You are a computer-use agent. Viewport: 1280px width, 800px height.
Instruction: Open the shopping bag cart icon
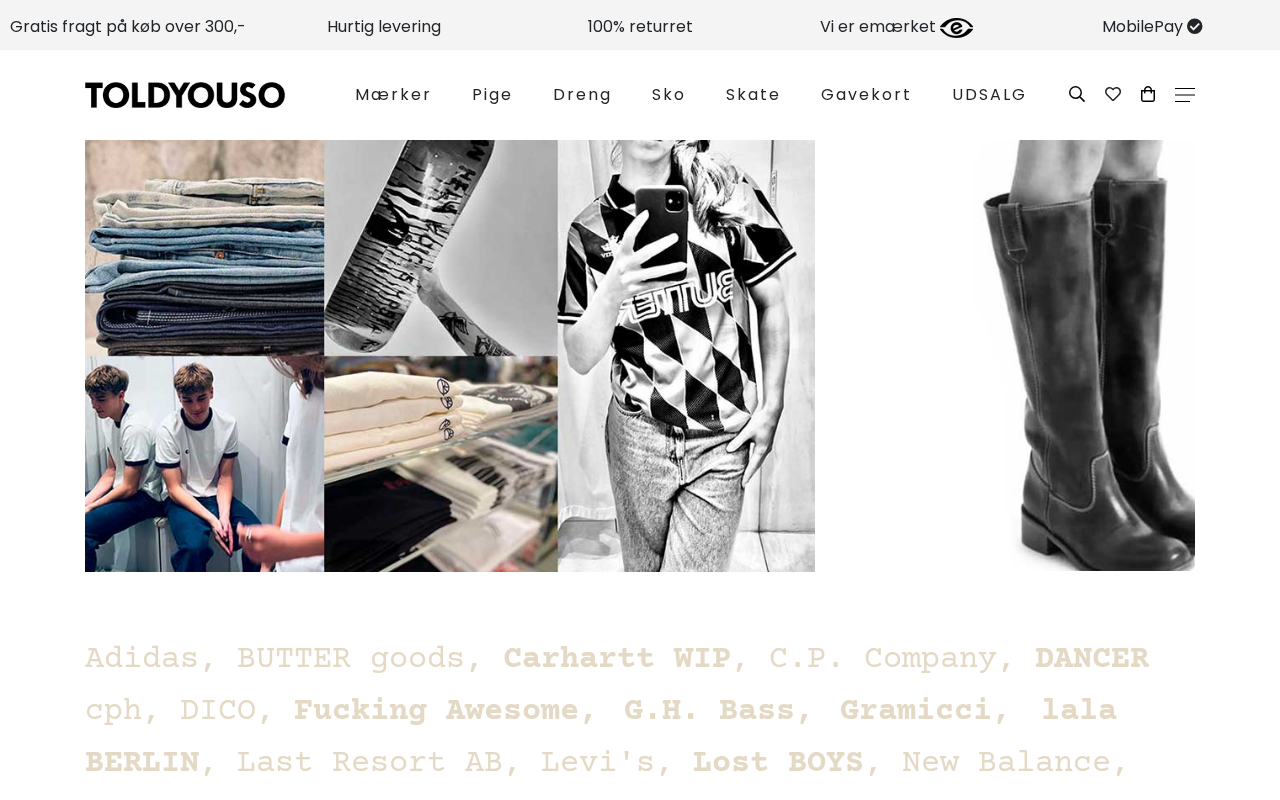coord(1148,94)
